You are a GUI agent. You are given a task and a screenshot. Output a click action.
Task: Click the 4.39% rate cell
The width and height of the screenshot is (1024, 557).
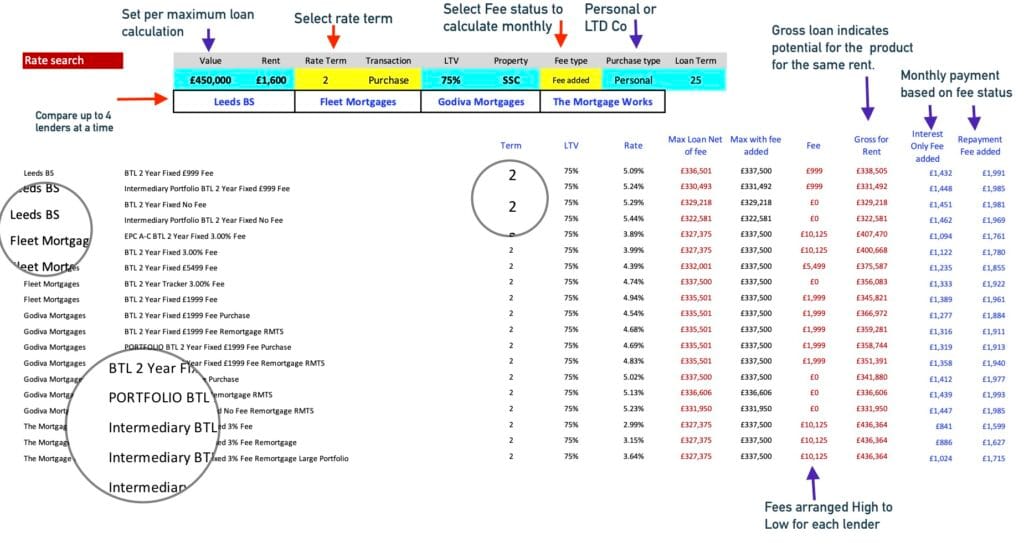tap(633, 266)
